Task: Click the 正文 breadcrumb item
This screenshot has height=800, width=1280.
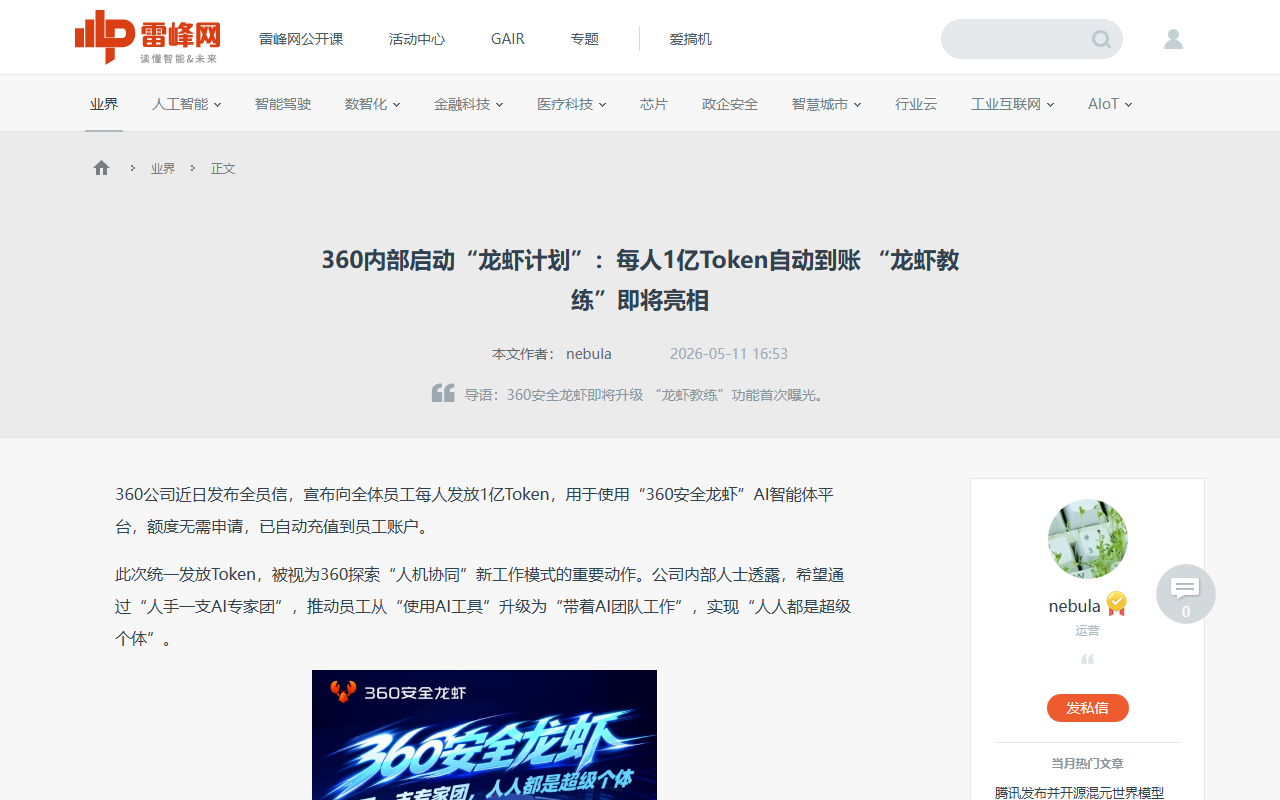Action: tap(223, 168)
